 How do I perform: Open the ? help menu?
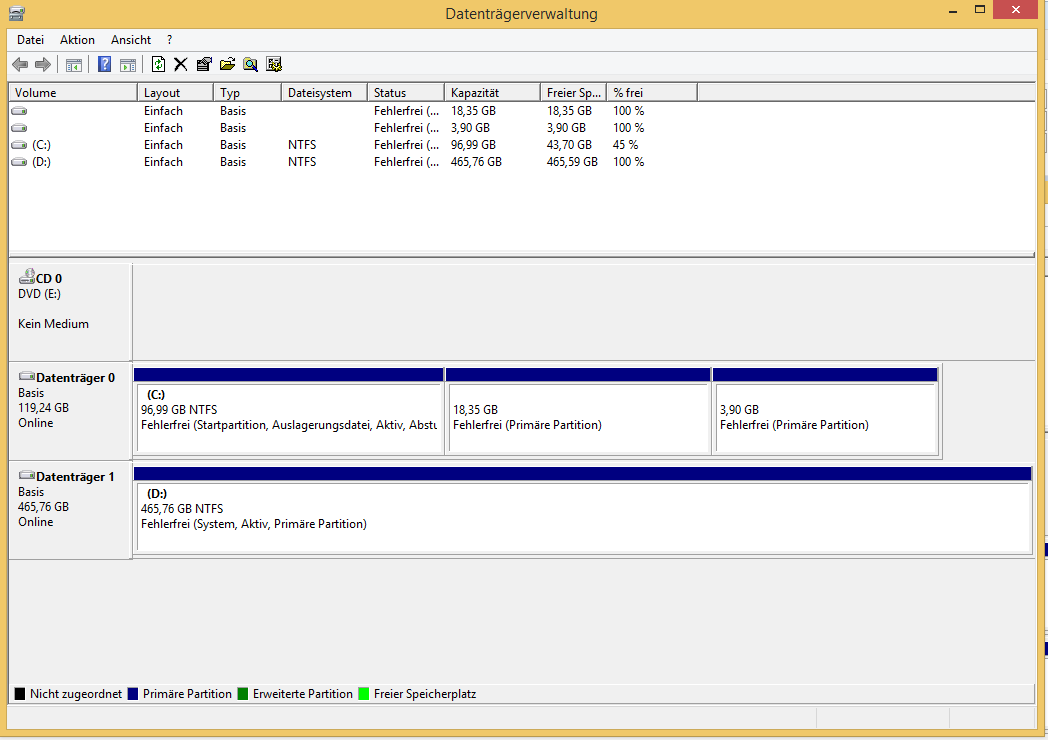point(170,40)
